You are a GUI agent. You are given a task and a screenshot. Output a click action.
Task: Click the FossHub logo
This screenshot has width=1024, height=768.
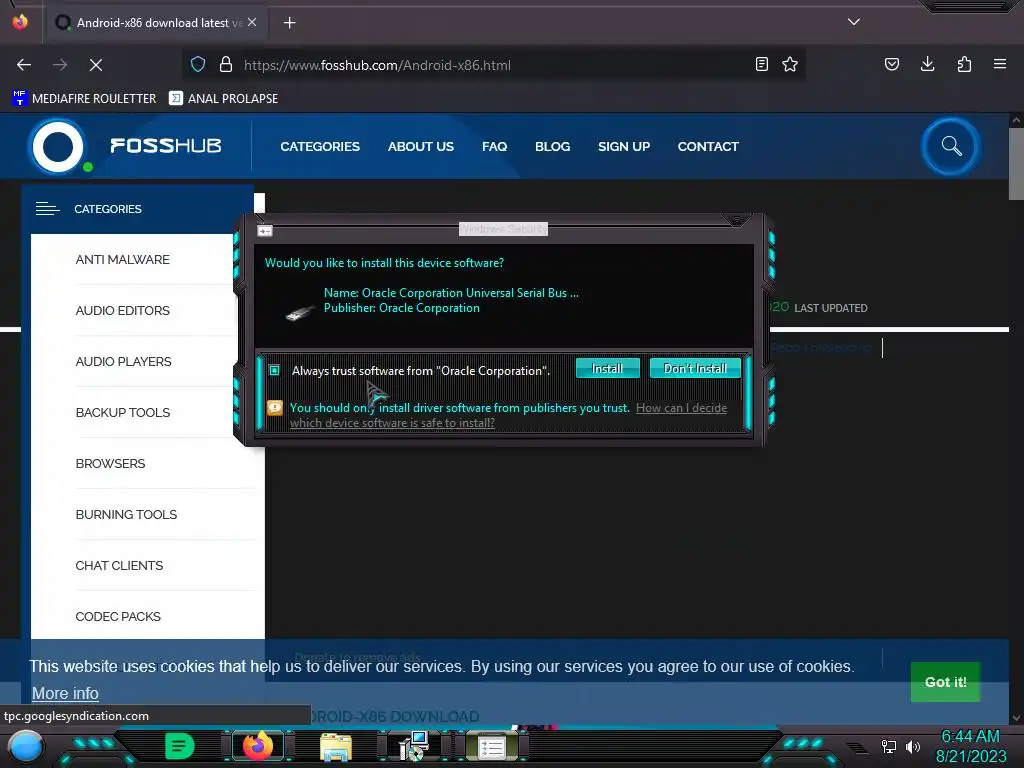(x=127, y=146)
